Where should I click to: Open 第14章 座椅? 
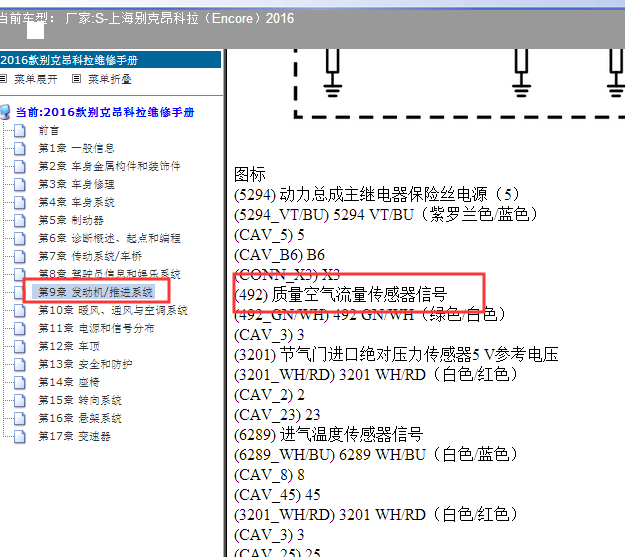tap(69, 382)
